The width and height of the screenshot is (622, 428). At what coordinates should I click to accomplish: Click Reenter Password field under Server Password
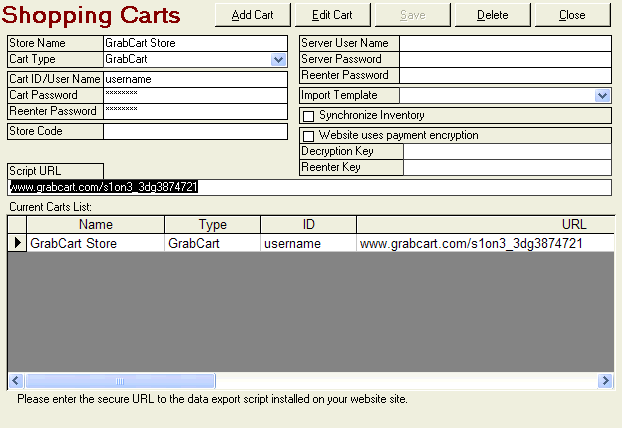click(505, 75)
